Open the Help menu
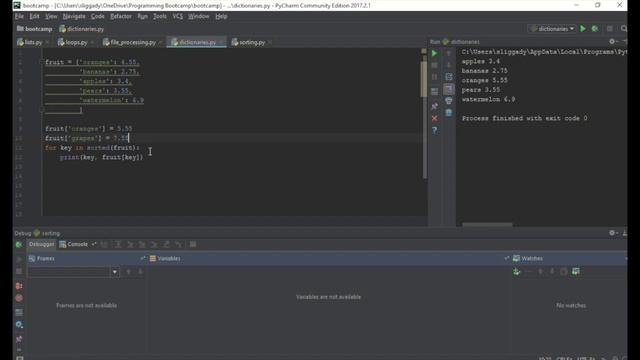 (x=221, y=16)
